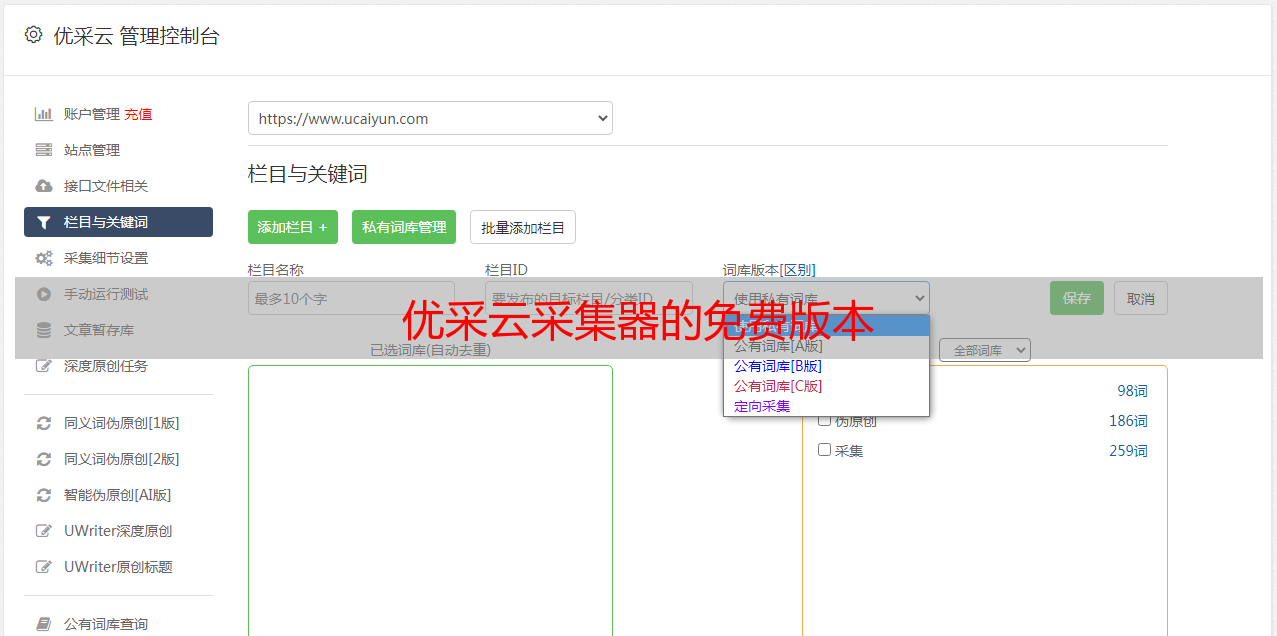Click the server icon for 站点管理
This screenshot has height=636, width=1277.
pos(44,150)
